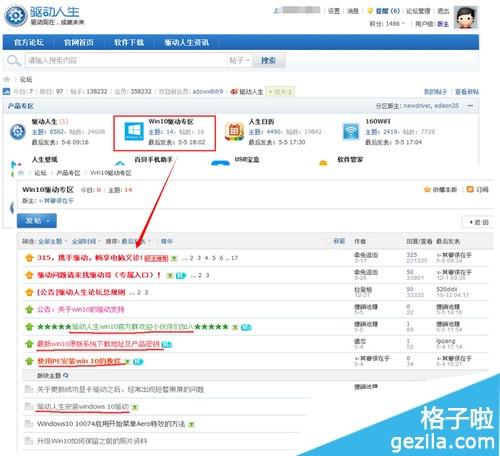Click moderator newdriver link
The height and width of the screenshot is (456, 500).
point(417,106)
